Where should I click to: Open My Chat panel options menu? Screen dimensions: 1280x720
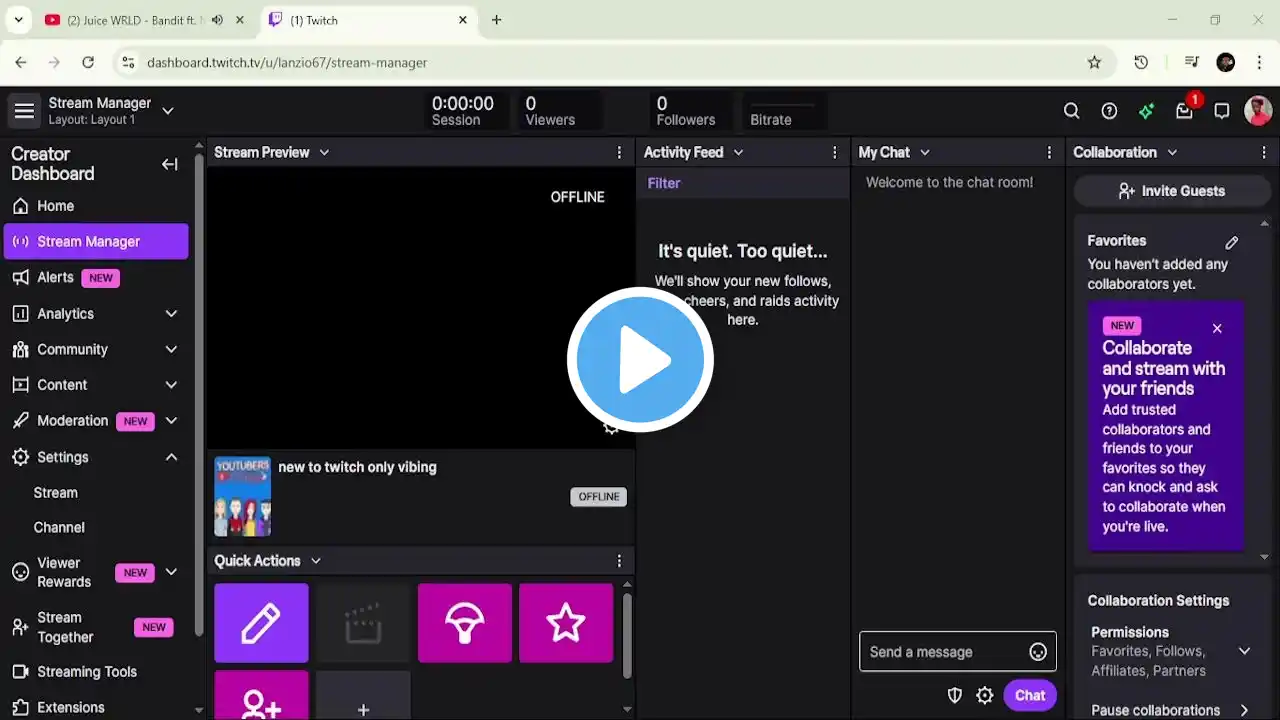pos(1049,153)
